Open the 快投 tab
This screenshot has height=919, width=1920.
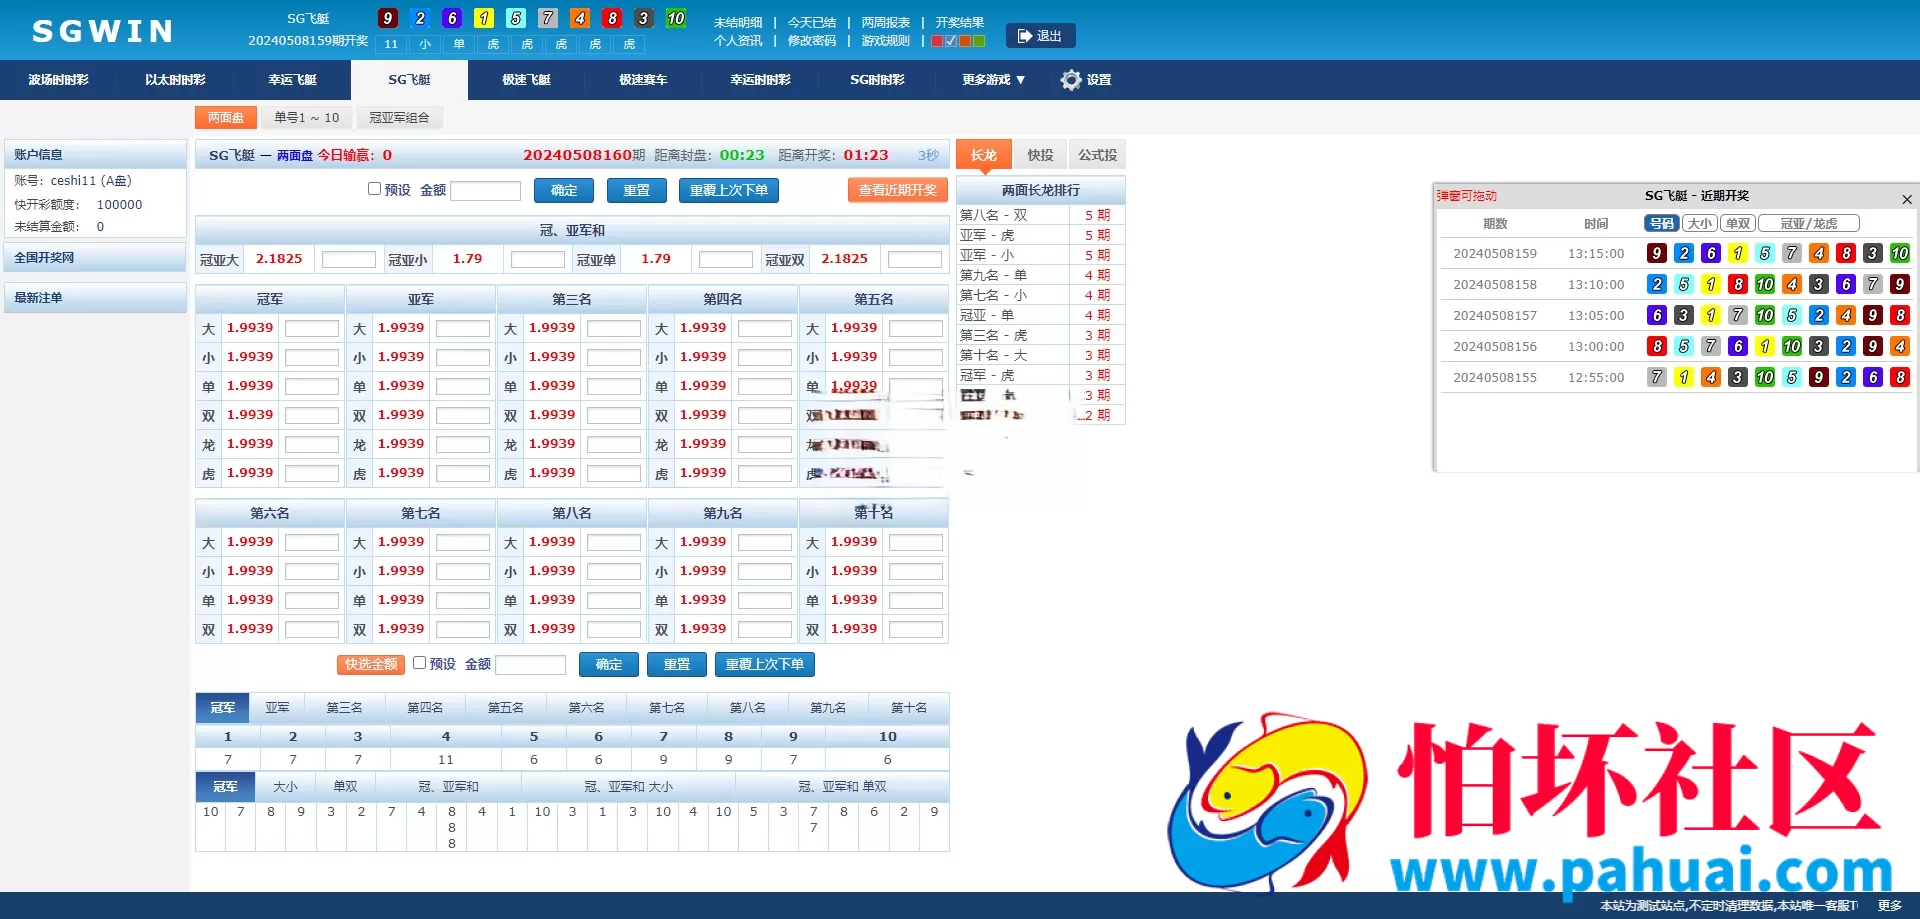[1040, 155]
